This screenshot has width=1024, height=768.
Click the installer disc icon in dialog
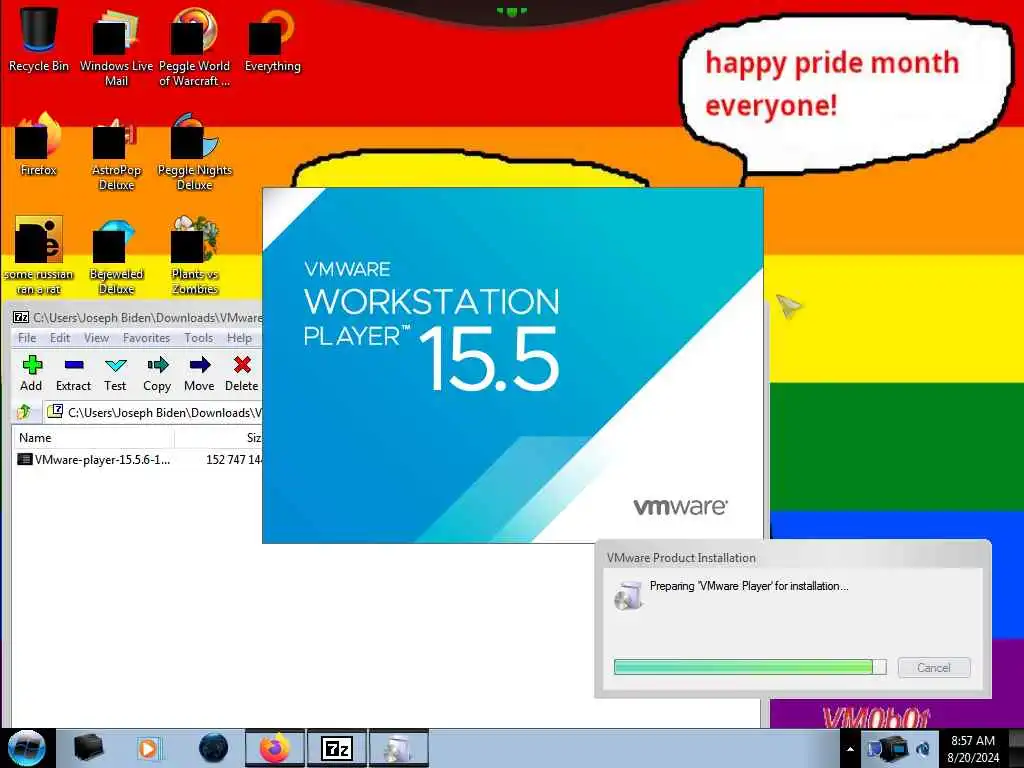628,595
